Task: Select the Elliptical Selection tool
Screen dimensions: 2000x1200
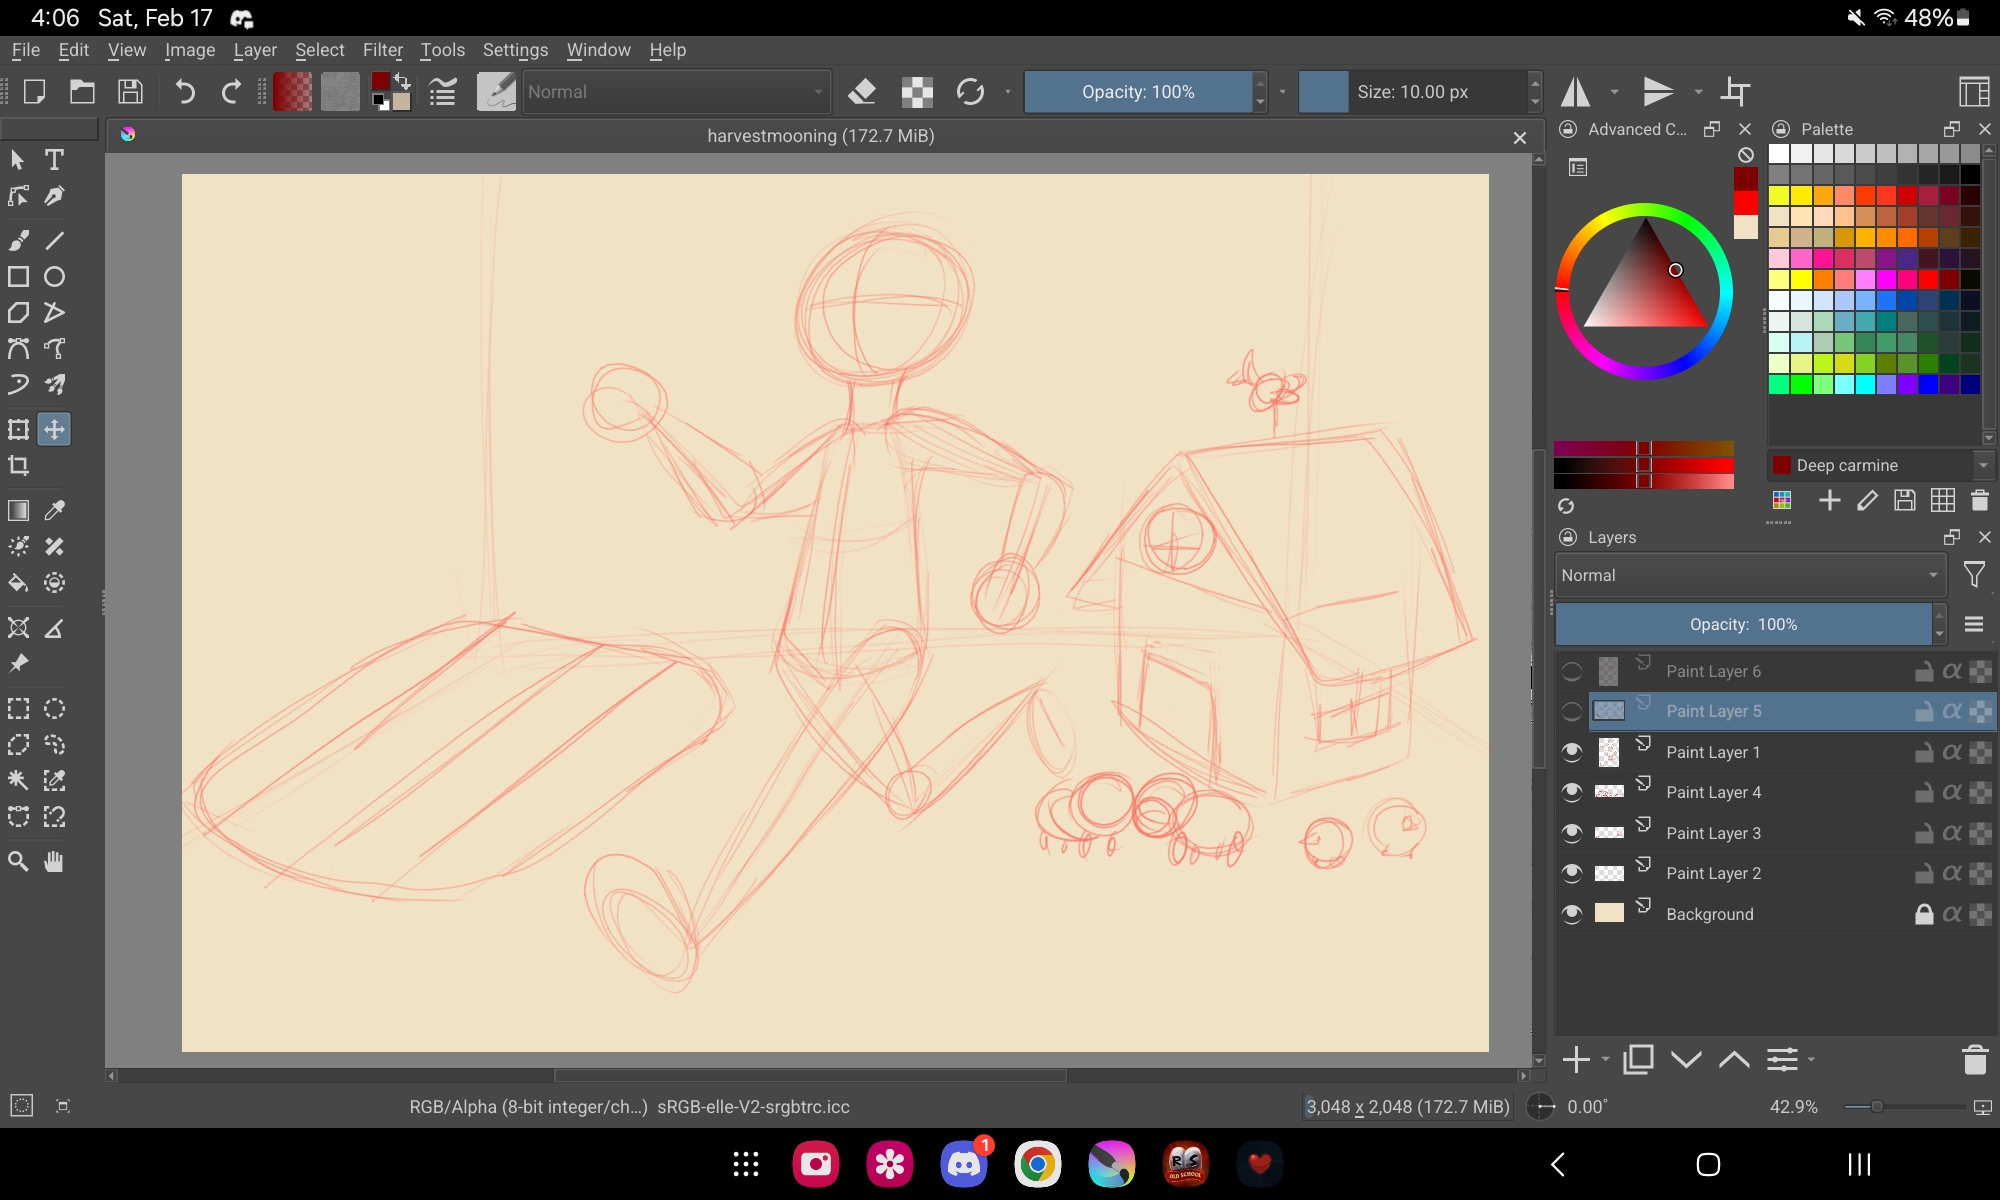Action: [55, 709]
